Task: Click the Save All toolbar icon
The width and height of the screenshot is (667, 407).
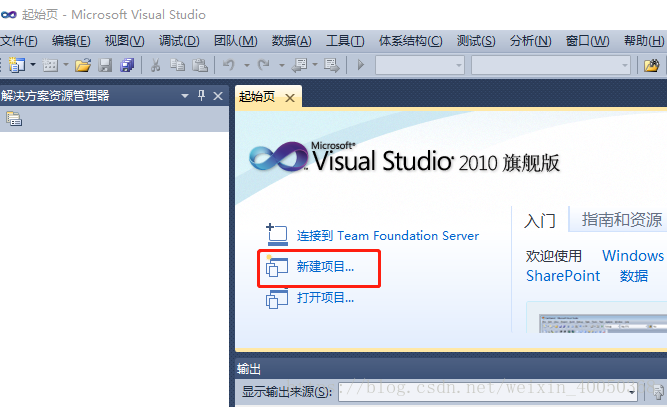Action: click(127, 65)
